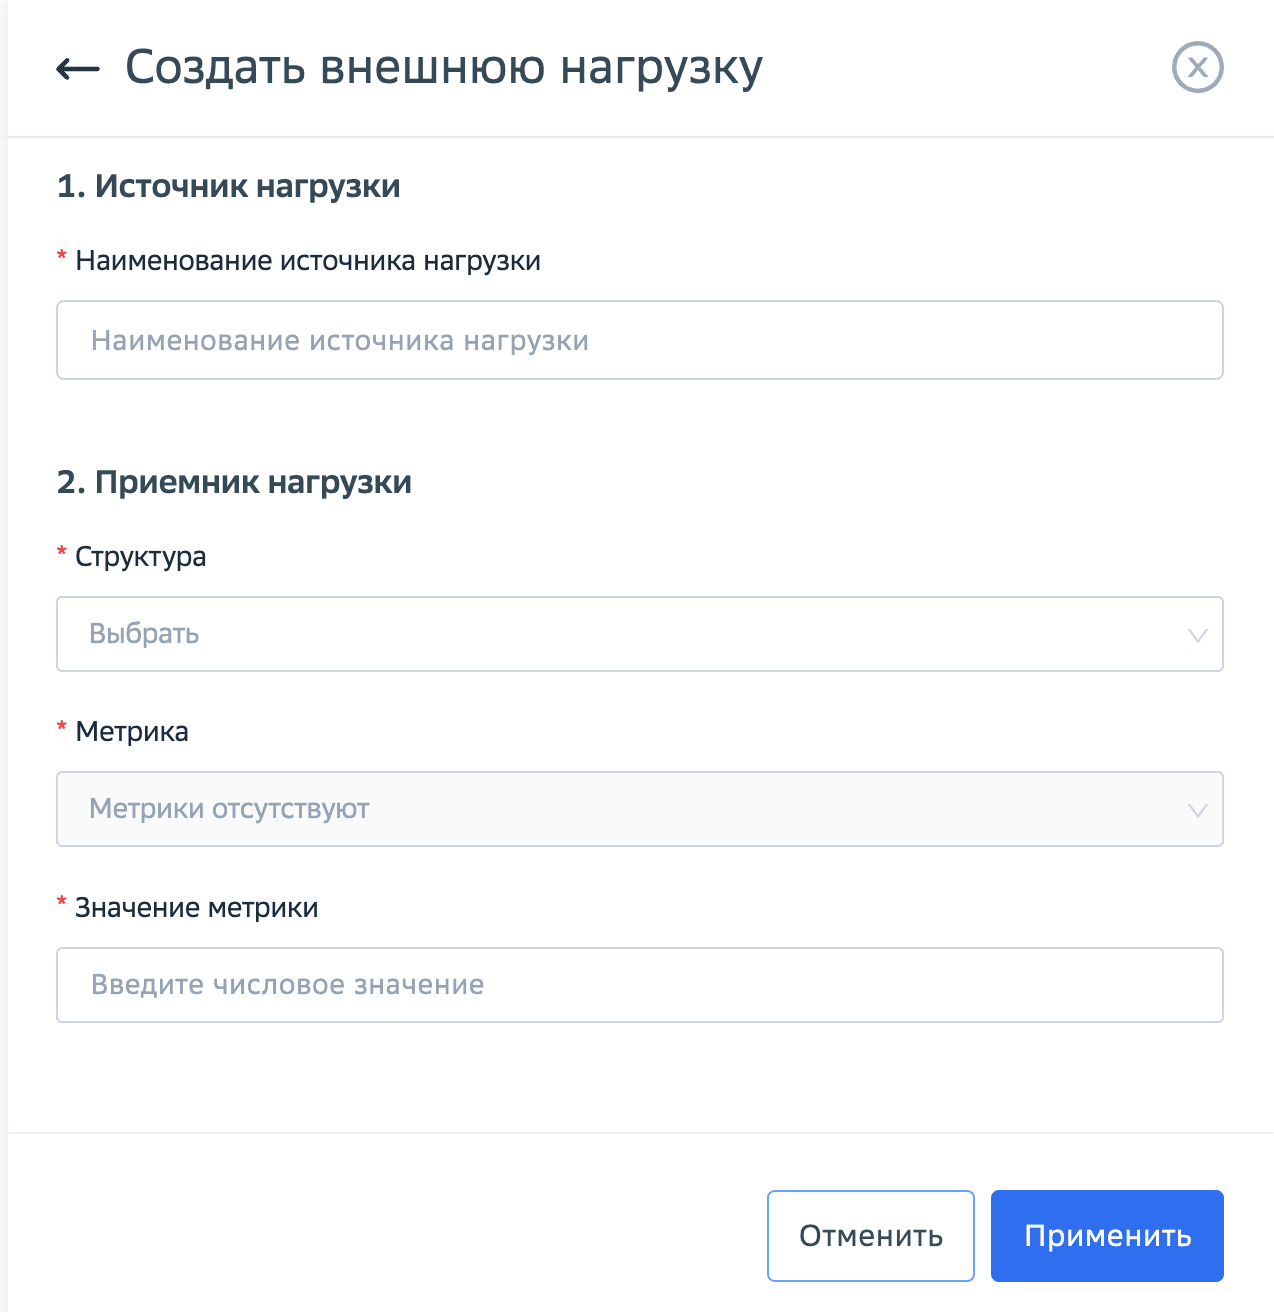Click the chevron in the Структура field

1196,634
